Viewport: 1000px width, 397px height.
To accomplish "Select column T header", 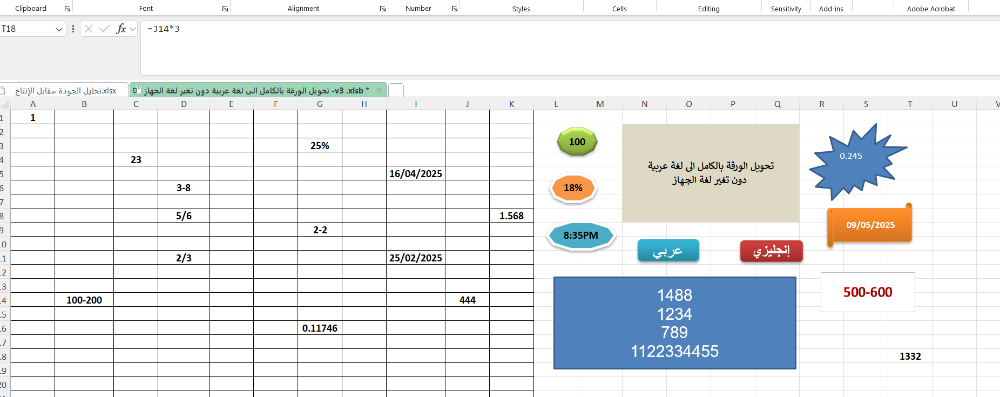I will (x=910, y=103).
